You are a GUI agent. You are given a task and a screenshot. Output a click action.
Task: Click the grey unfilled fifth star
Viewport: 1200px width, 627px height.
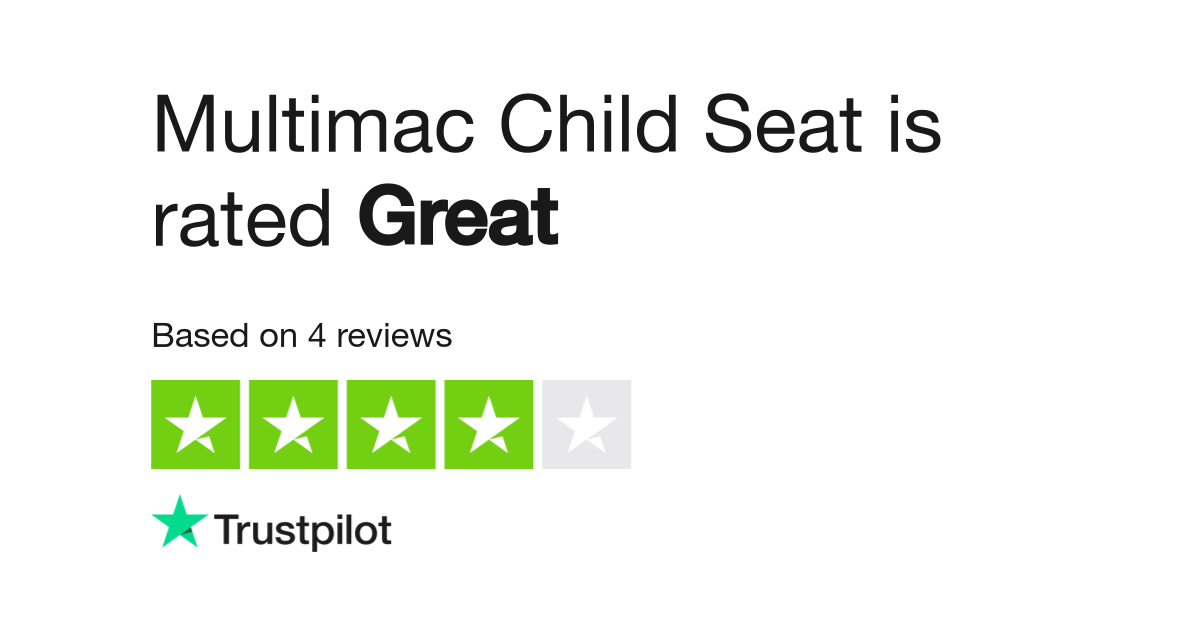coord(587,424)
